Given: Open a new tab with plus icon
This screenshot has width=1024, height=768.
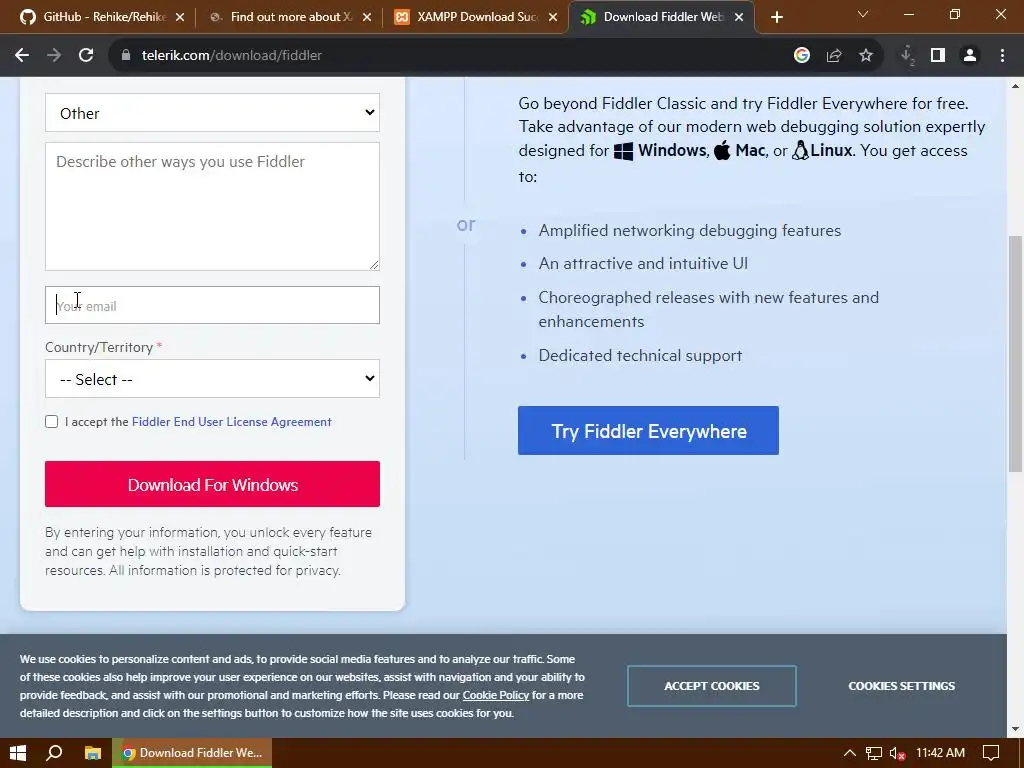Looking at the screenshot, I should pyautogui.click(x=776, y=18).
